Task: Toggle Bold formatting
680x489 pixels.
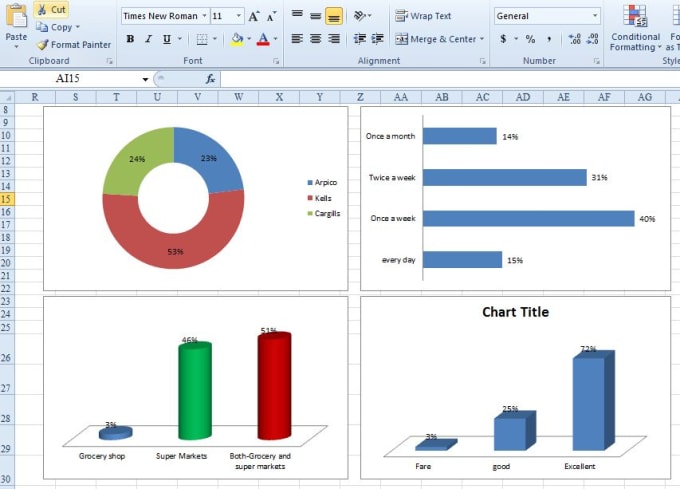Action: (130, 39)
